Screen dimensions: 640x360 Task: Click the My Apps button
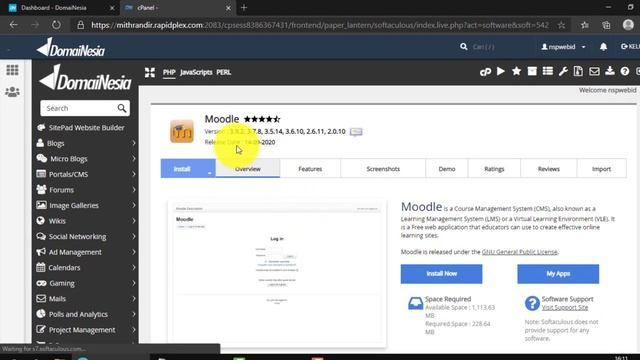558,273
